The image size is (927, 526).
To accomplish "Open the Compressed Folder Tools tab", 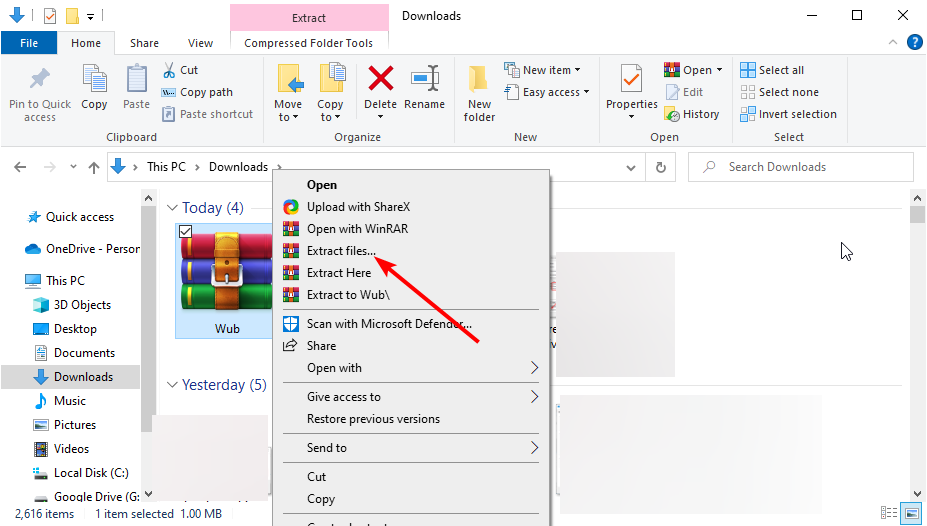I will tap(309, 43).
